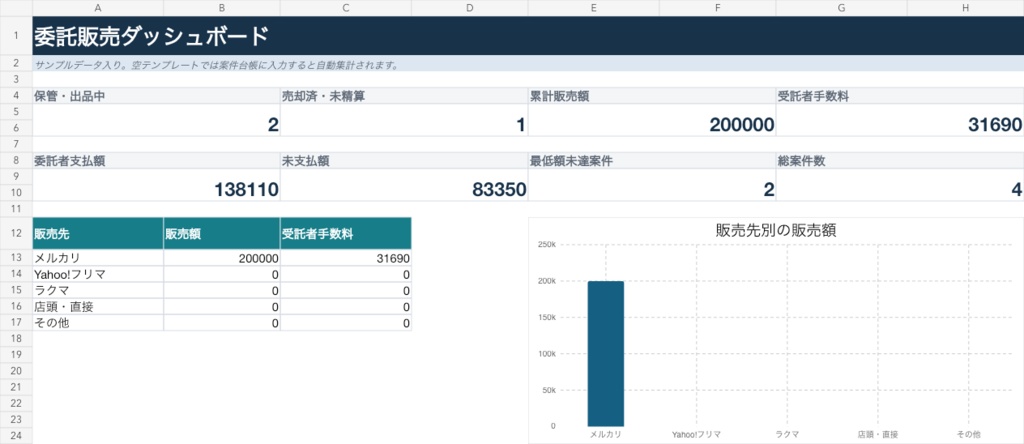Select the 販売先 table header
This screenshot has width=1024, height=444.
tap(98, 233)
